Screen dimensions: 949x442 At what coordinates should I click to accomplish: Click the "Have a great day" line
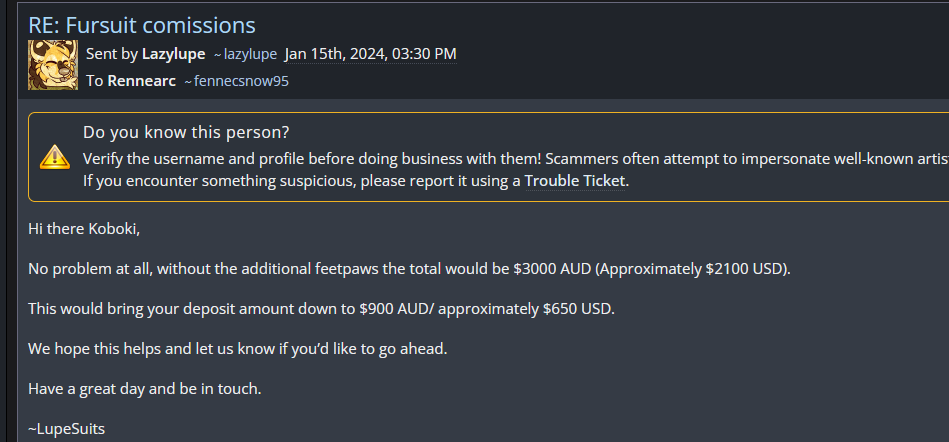pyautogui.click(x=144, y=389)
